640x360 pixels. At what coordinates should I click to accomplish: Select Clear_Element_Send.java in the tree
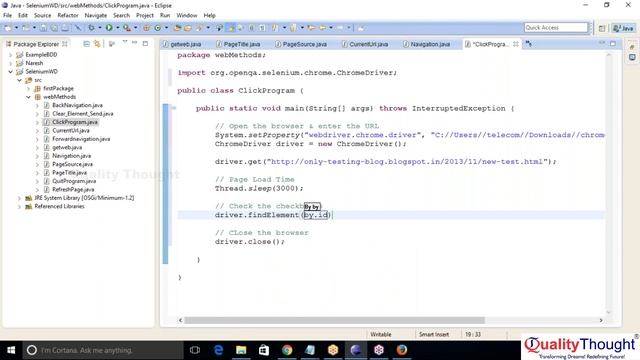[x=82, y=114]
